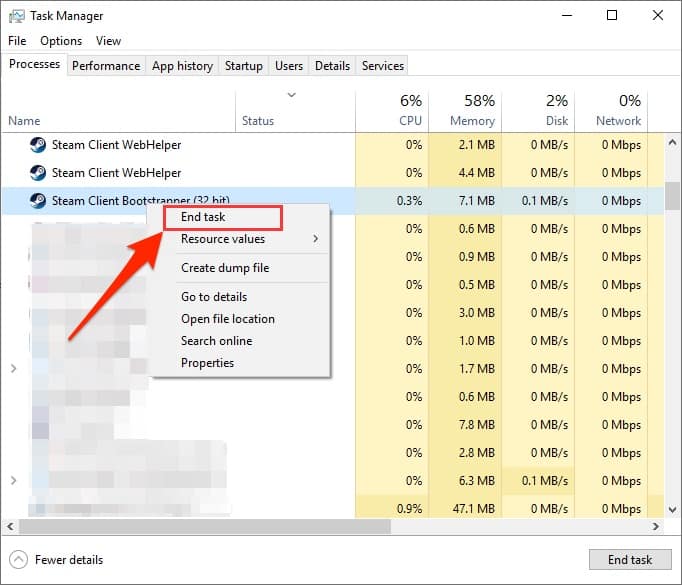Screen dimensions: 682x585
Task: Maximize the Task Manager window
Action: (612, 15)
